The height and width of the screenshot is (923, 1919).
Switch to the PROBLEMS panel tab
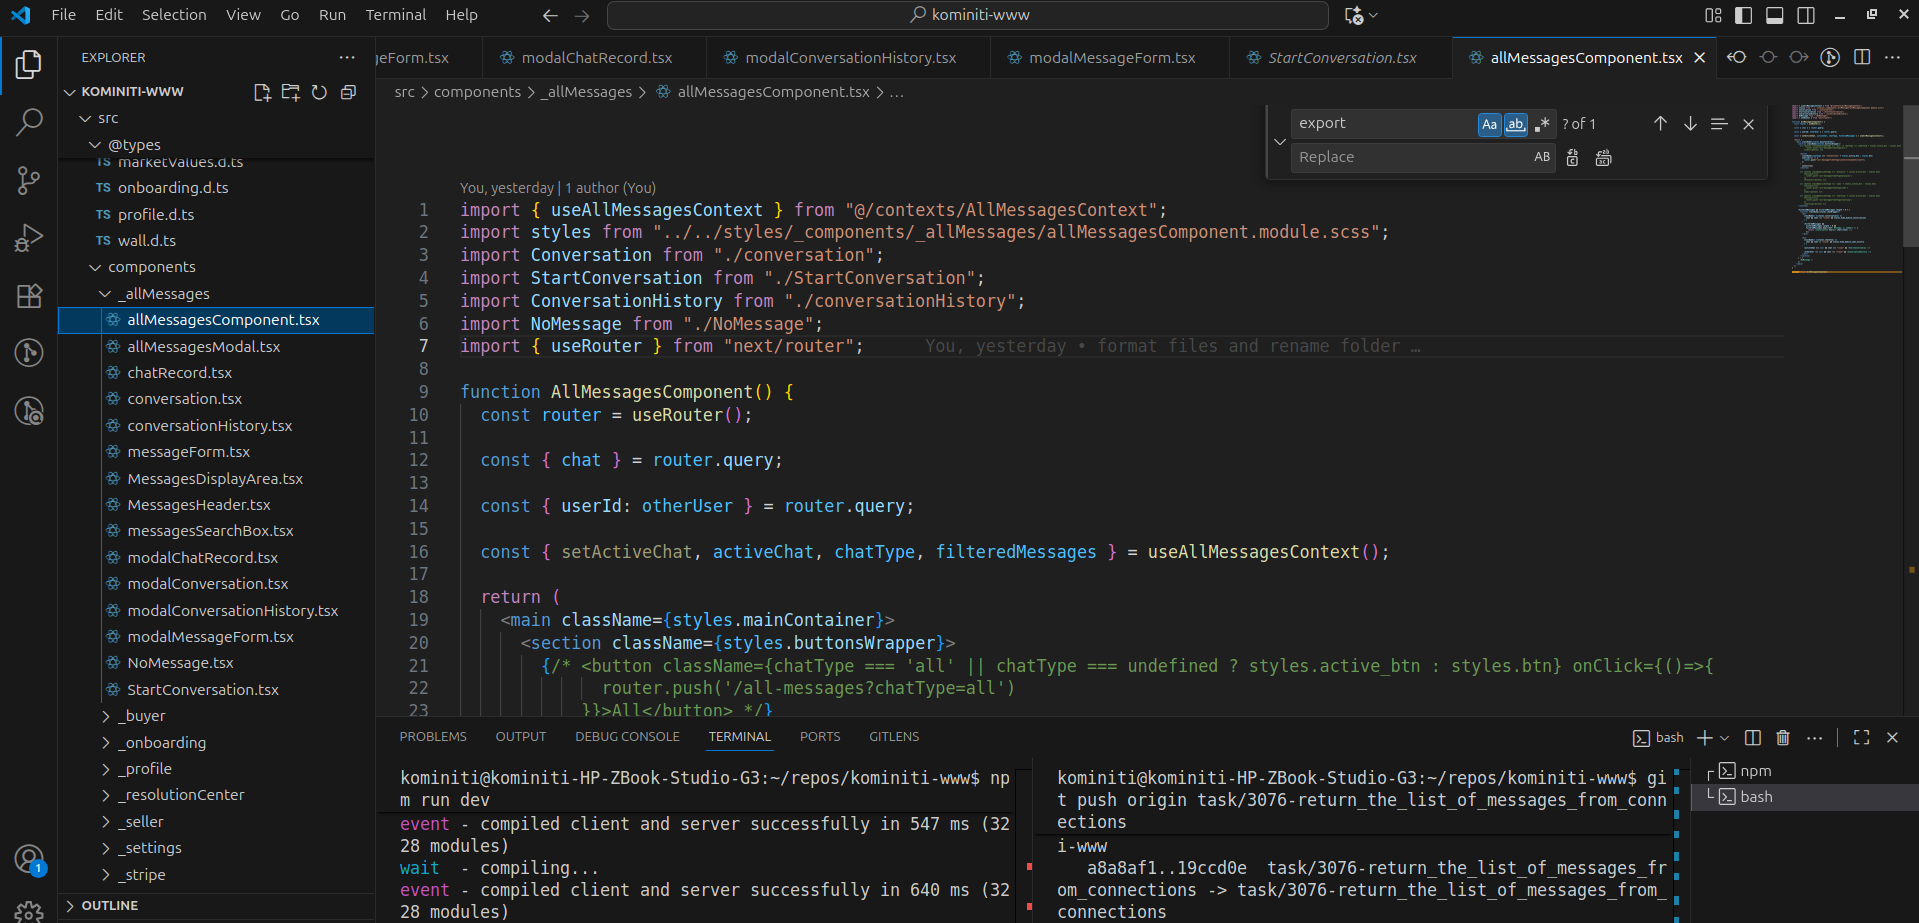[x=433, y=737]
